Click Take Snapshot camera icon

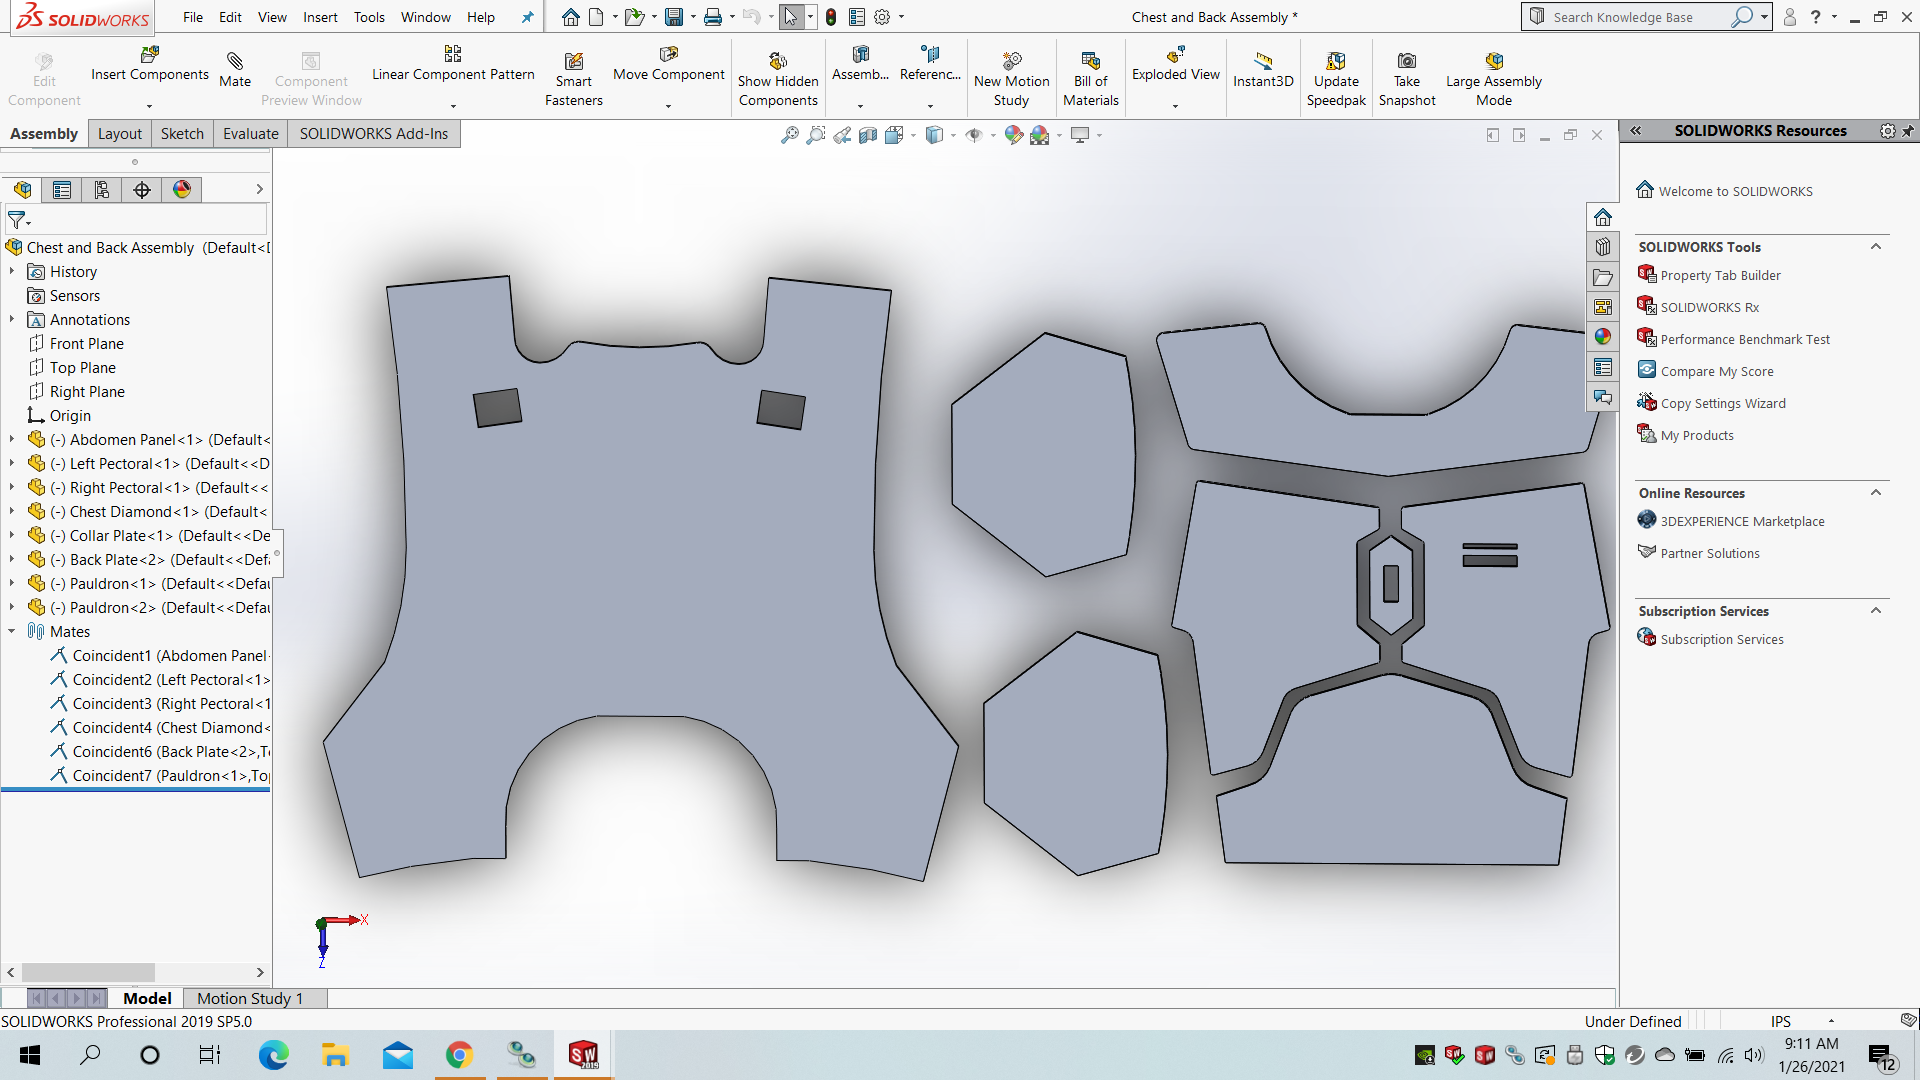pos(1407,61)
